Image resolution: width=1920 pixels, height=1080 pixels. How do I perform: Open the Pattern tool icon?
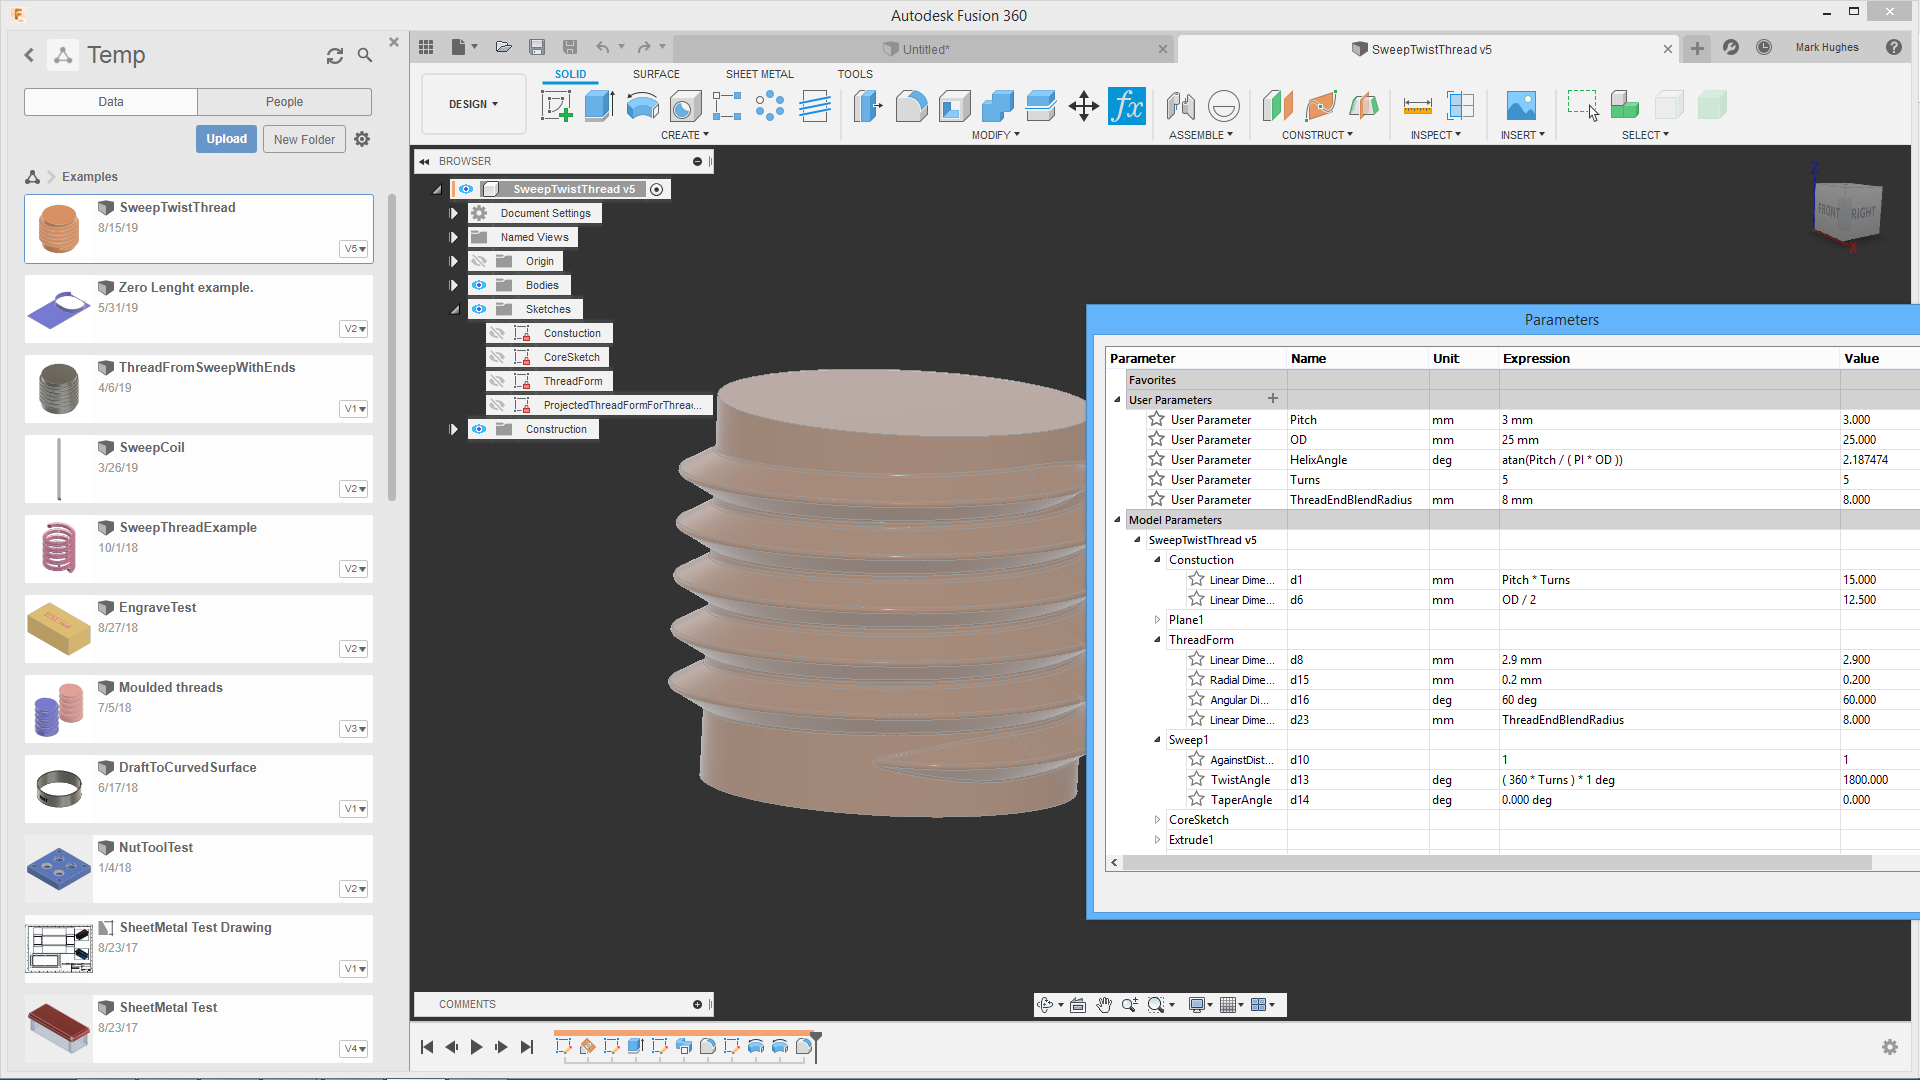pos(770,105)
